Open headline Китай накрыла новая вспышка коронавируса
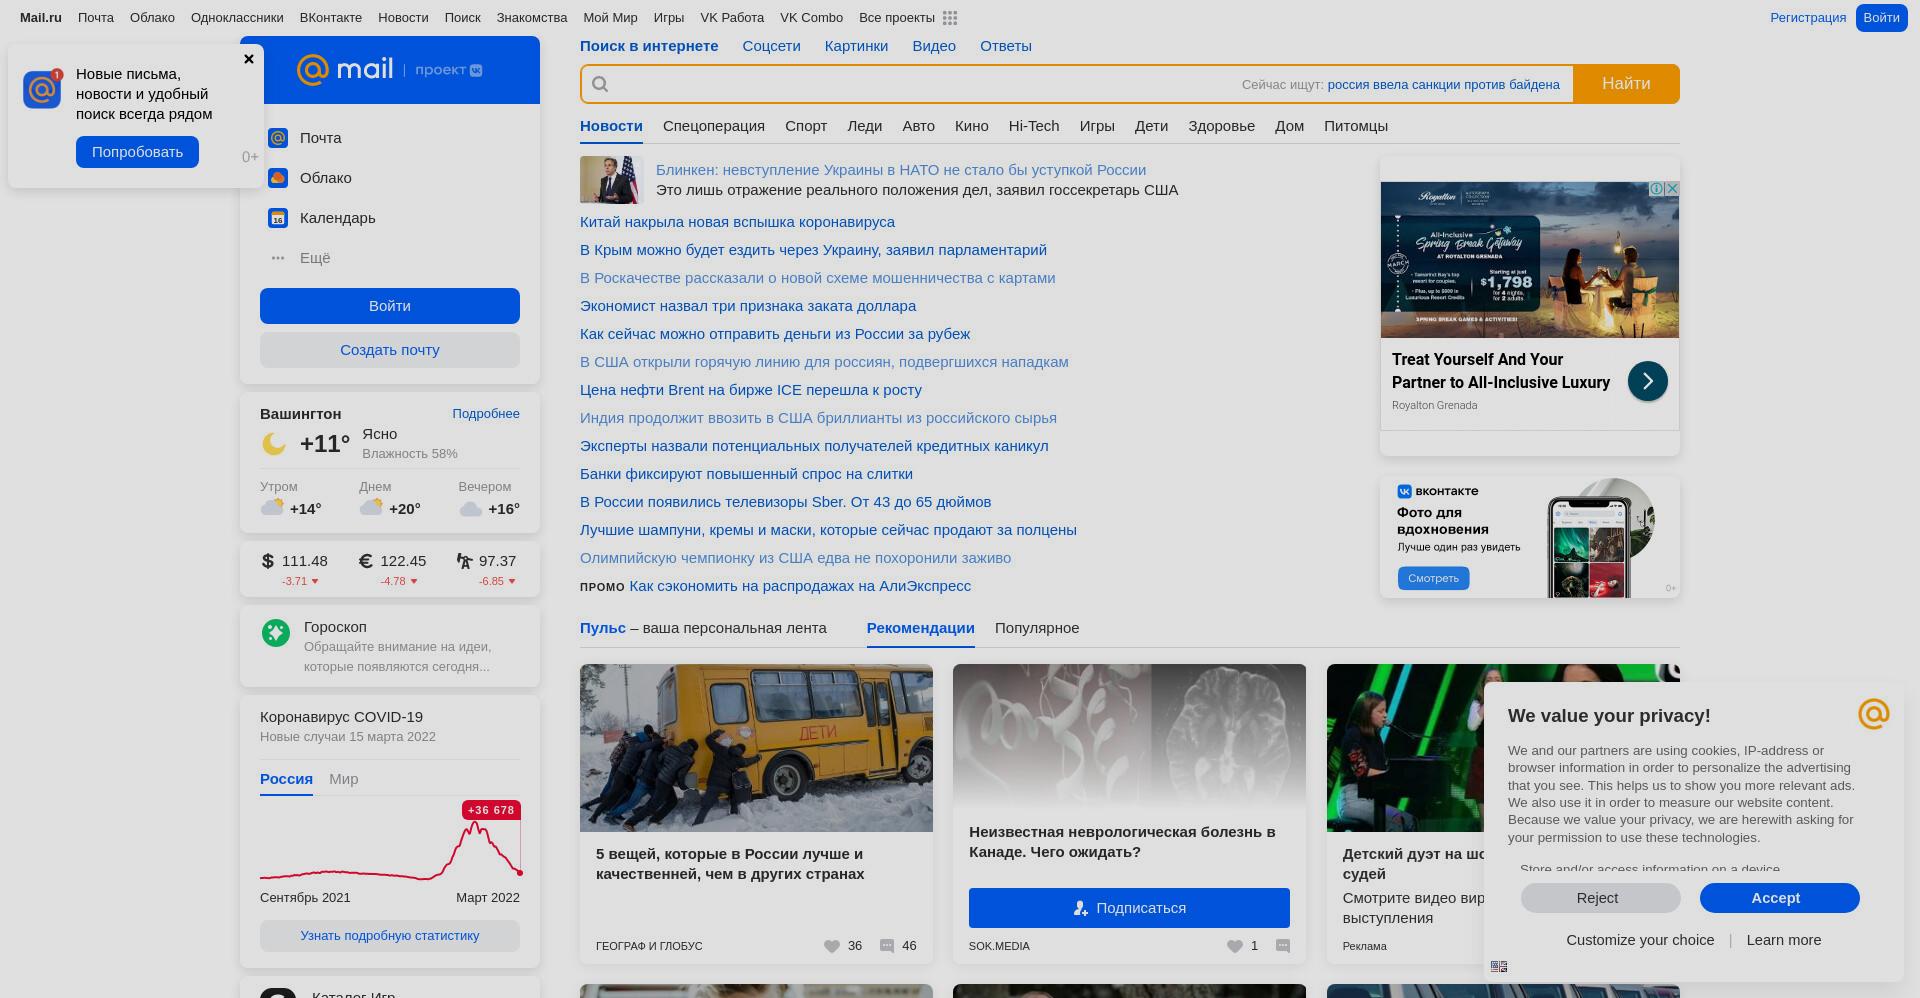 point(737,222)
